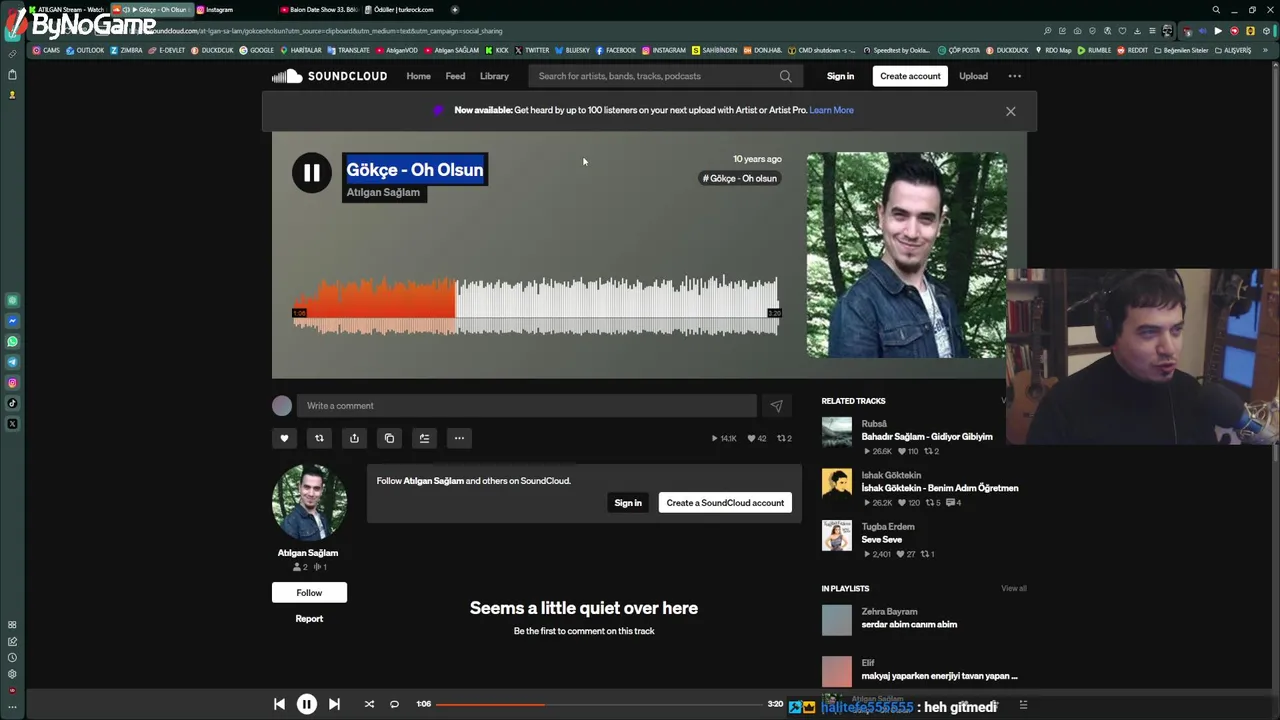Open the Next up queue icon in player

click(1023, 705)
